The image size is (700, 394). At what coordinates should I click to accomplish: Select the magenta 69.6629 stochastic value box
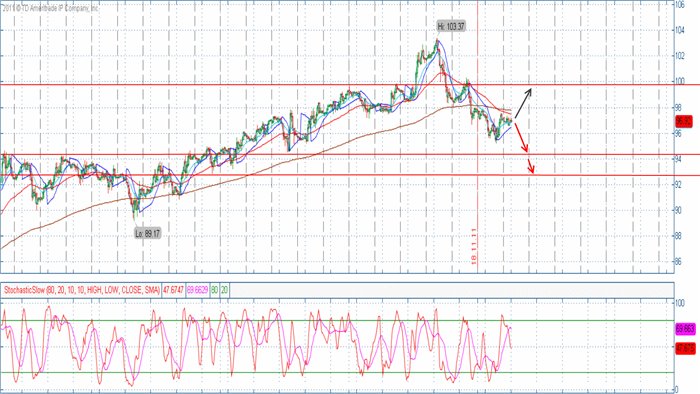[197, 290]
